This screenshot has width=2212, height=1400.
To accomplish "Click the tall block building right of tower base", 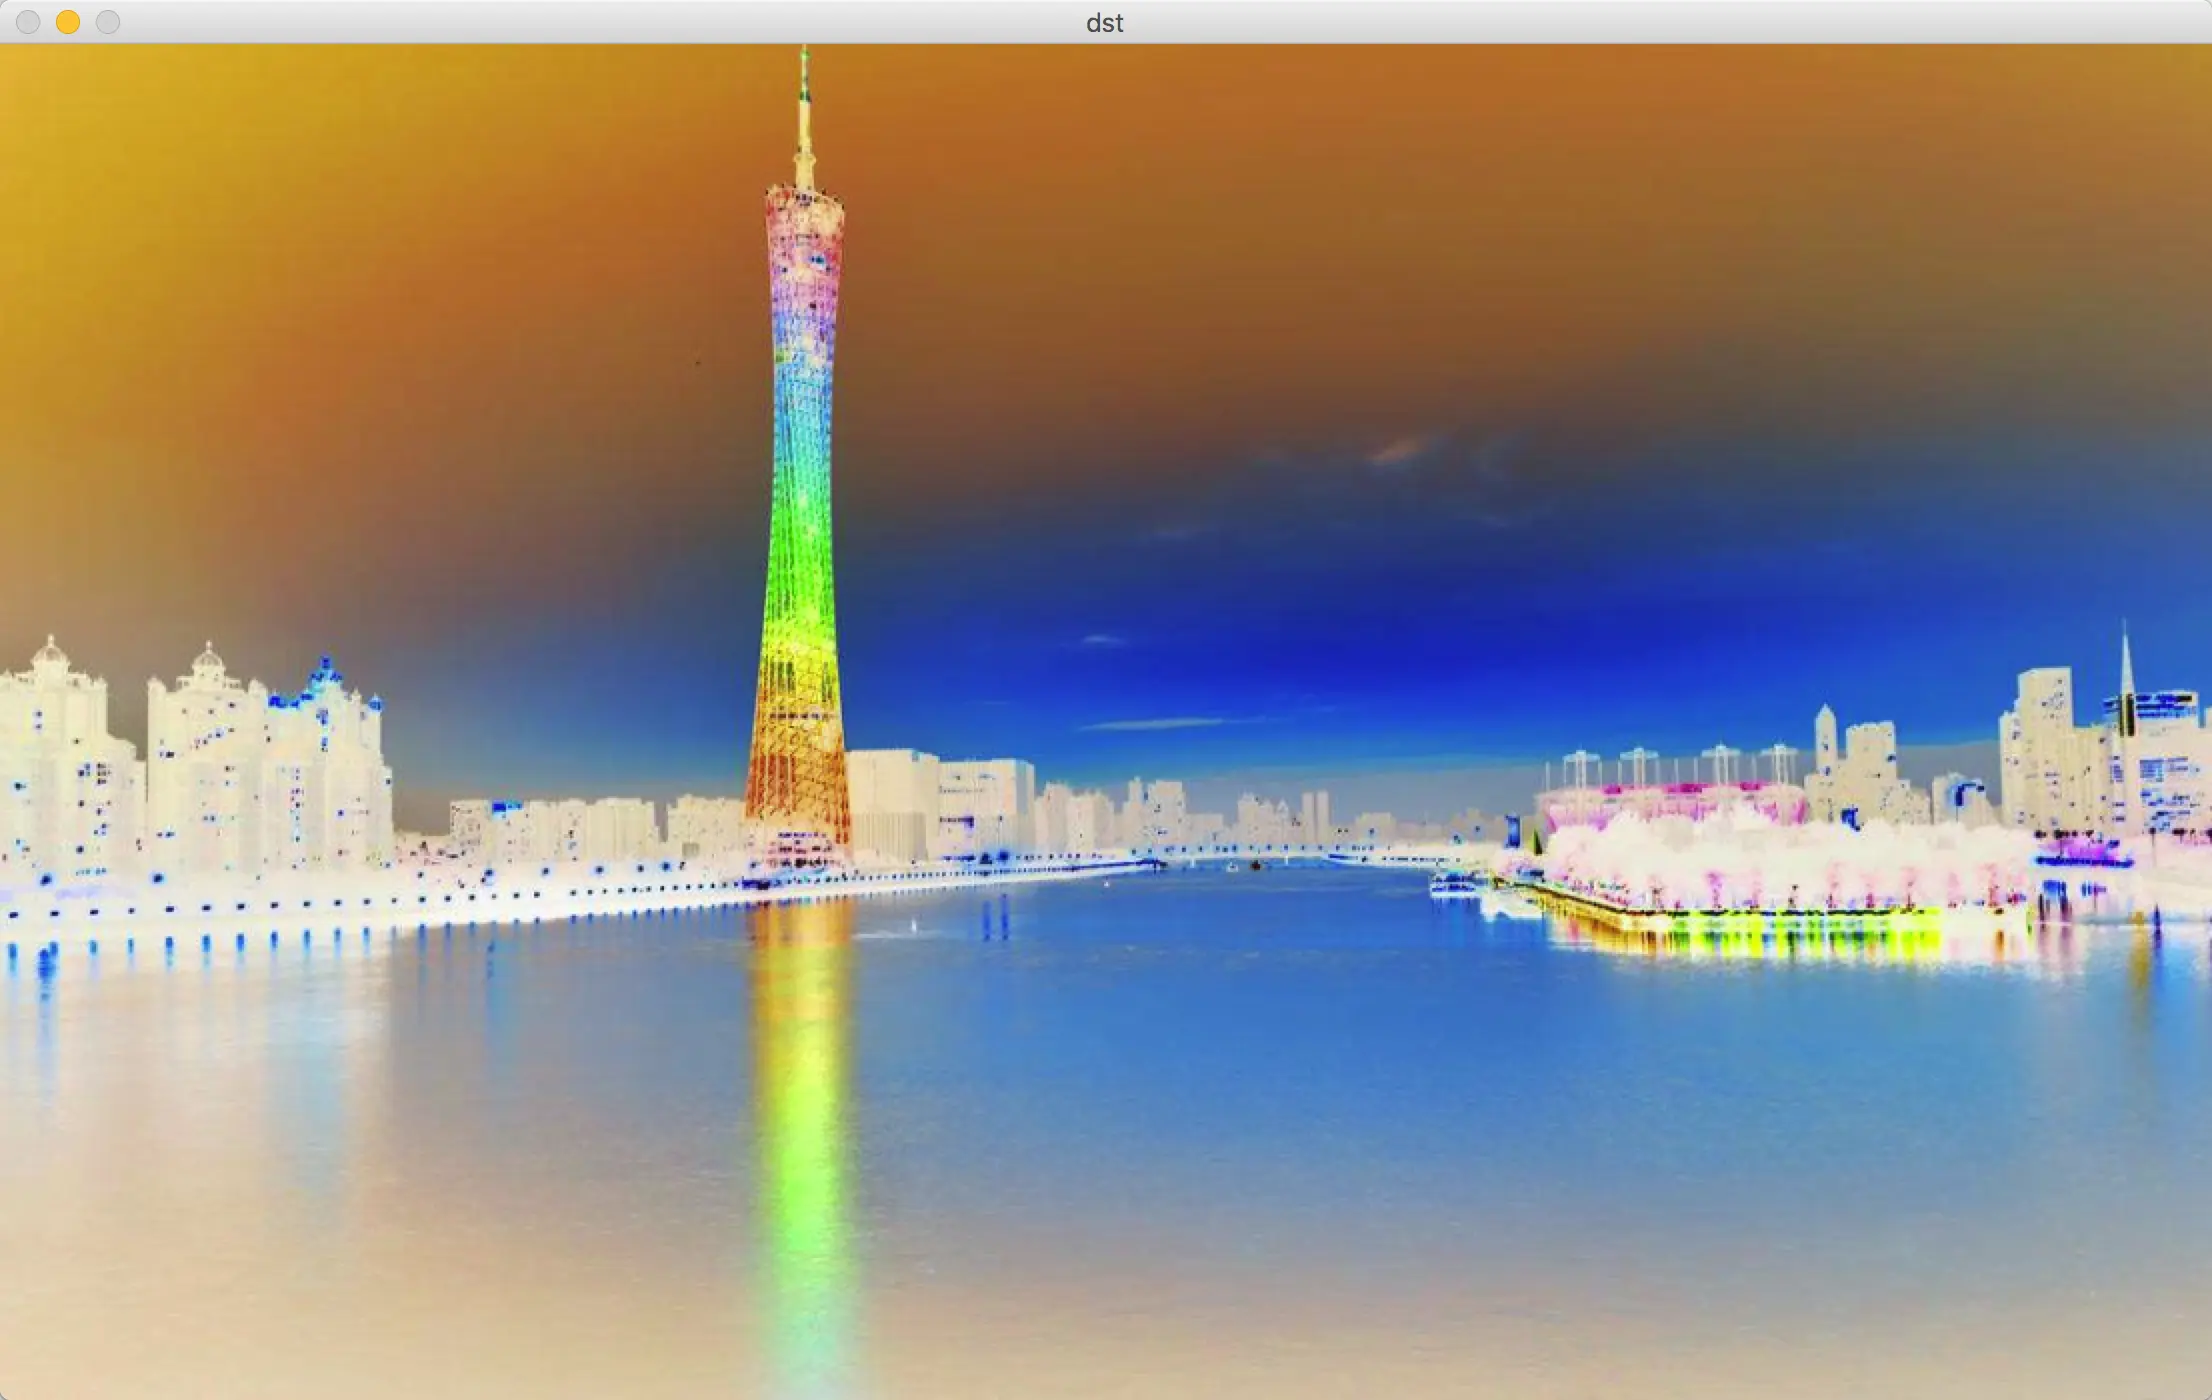I will tap(890, 800).
